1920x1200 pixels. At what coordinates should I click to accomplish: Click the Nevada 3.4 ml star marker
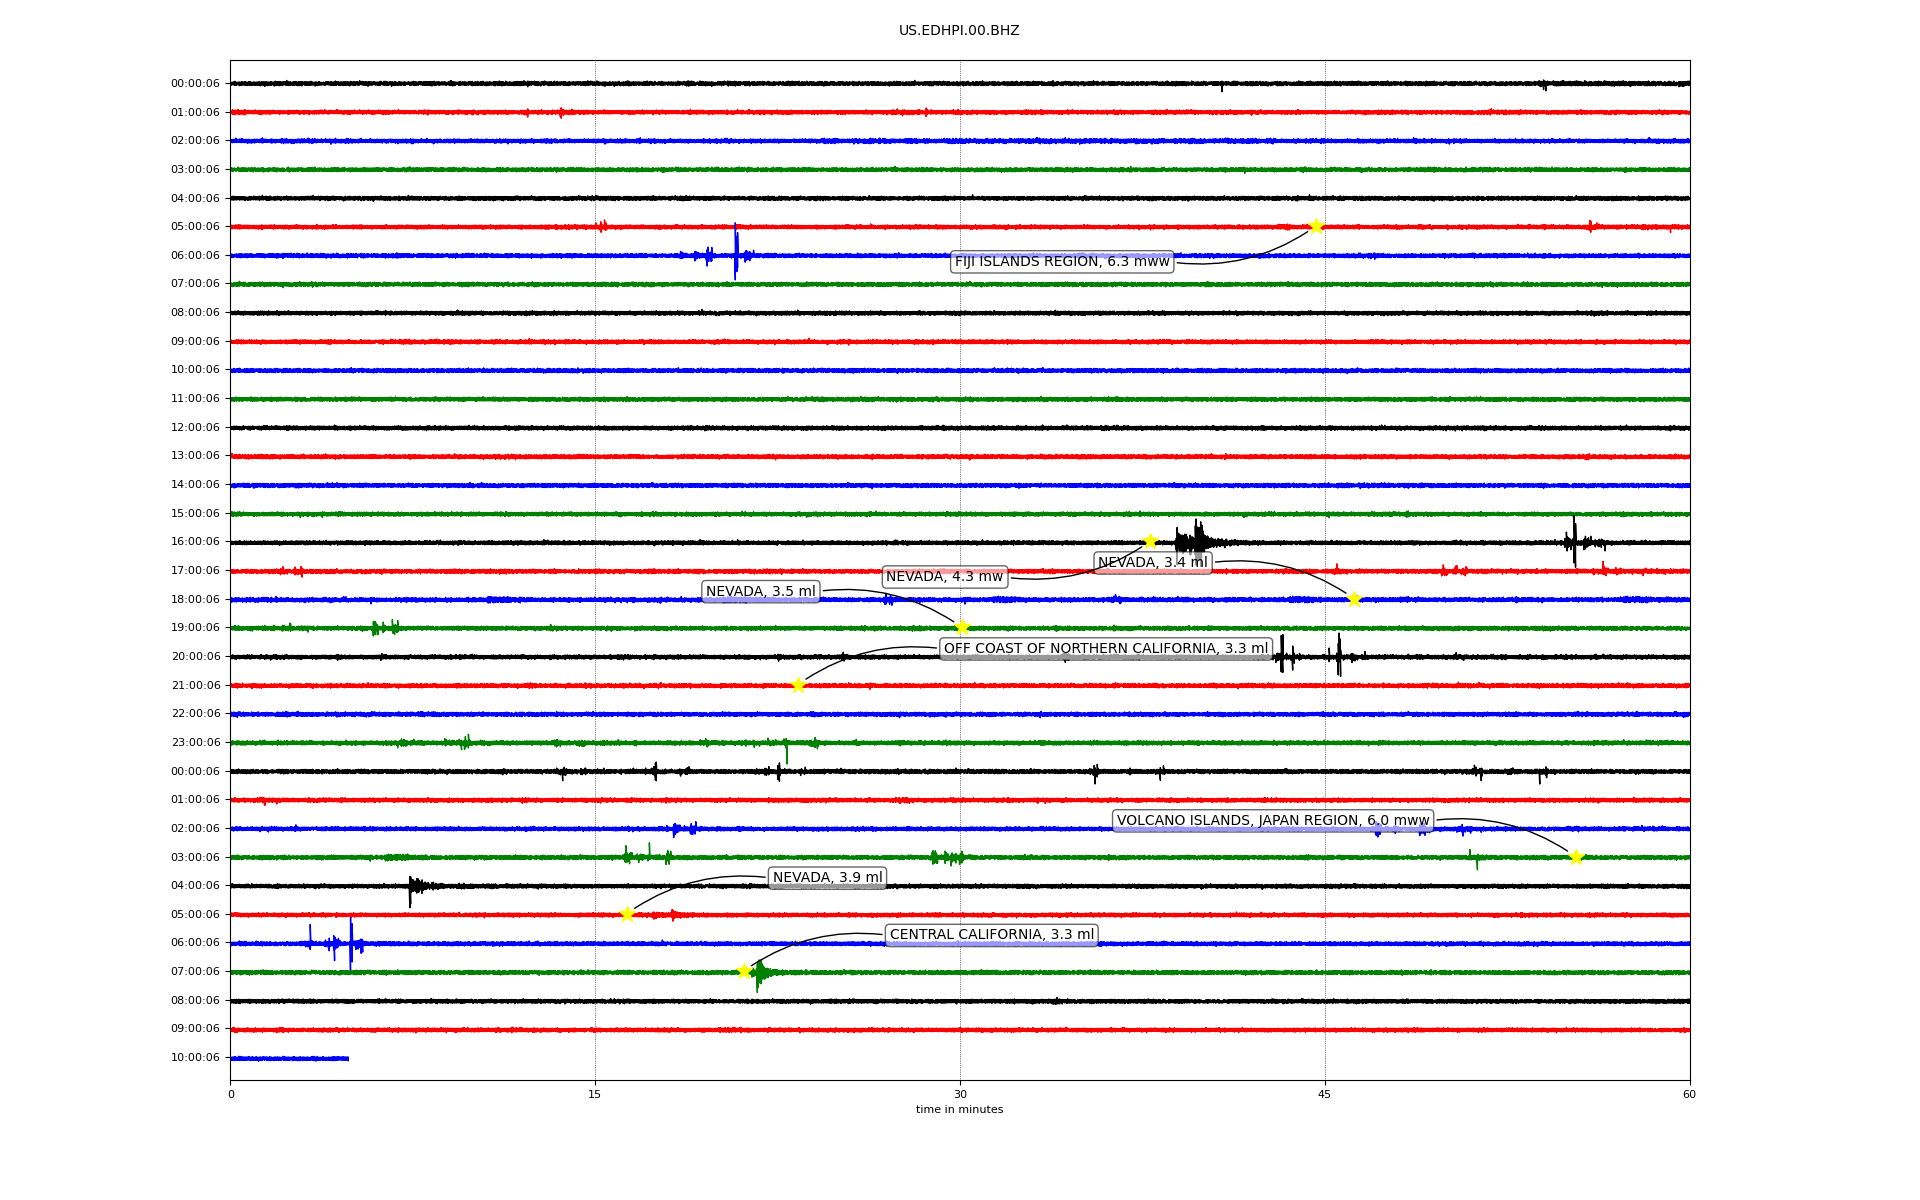[1354, 599]
